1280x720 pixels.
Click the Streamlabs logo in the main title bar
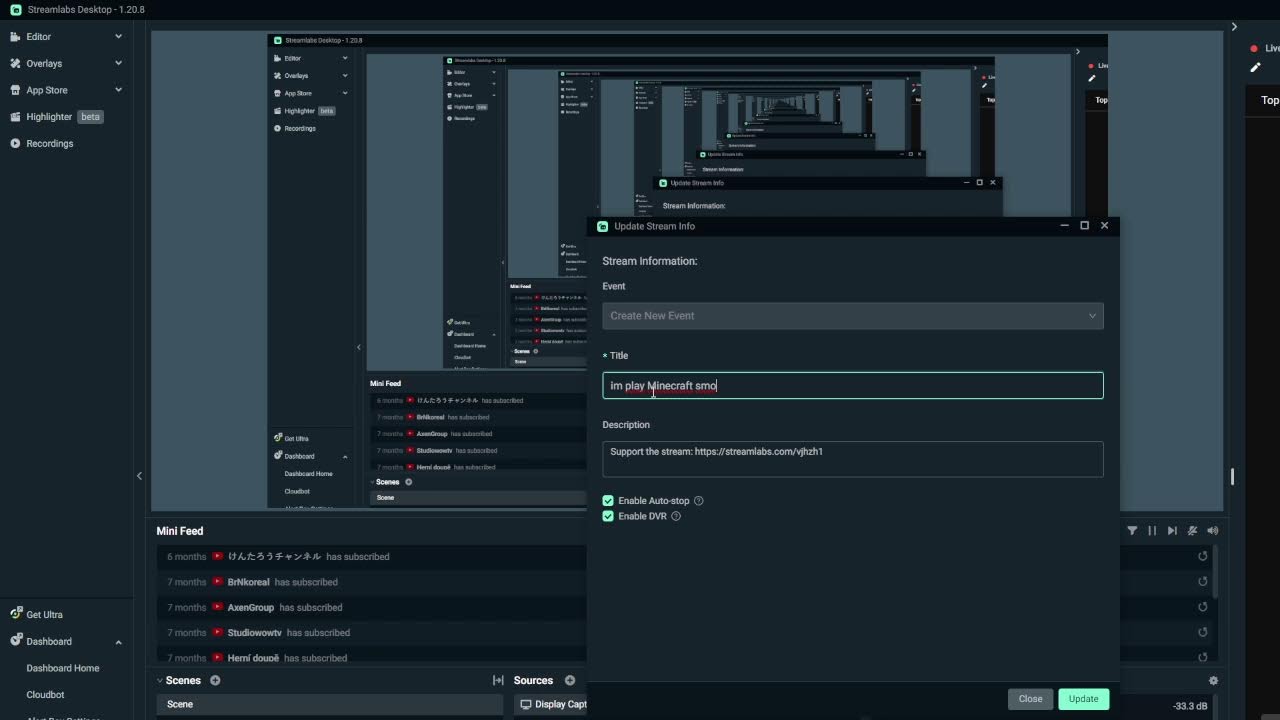pos(16,10)
